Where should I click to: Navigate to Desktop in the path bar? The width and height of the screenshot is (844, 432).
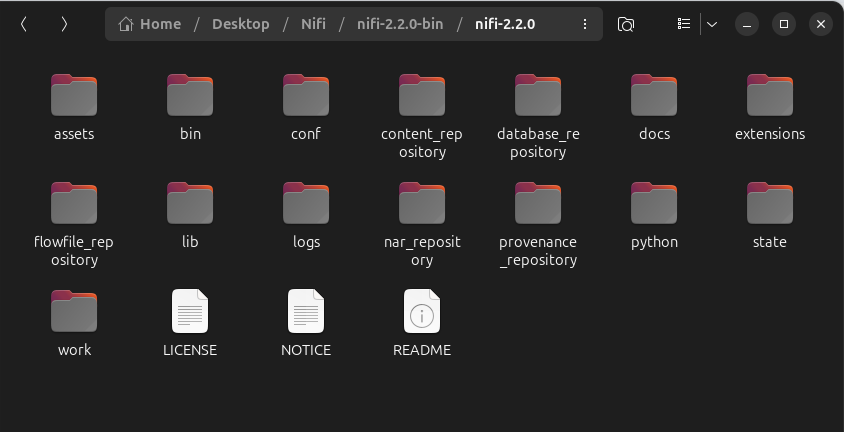241,24
